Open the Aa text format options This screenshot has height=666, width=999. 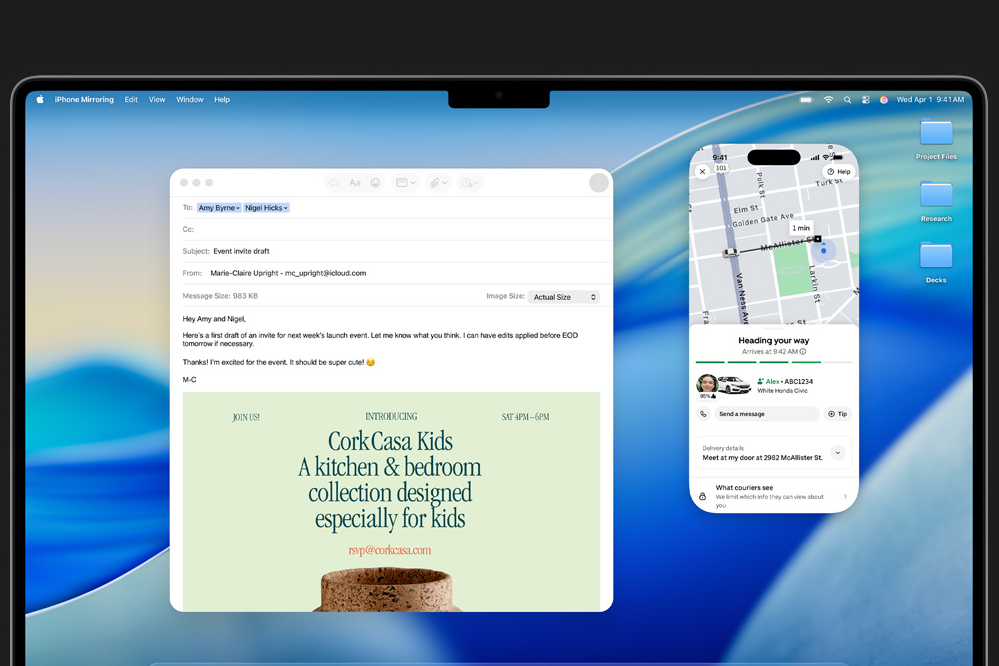click(x=355, y=183)
